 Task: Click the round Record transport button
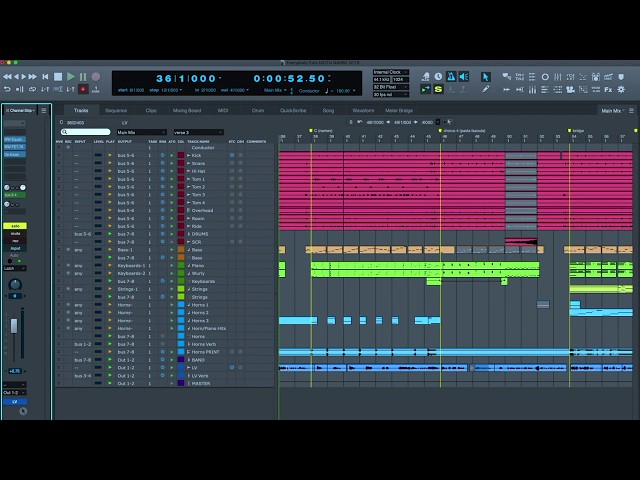(96, 76)
